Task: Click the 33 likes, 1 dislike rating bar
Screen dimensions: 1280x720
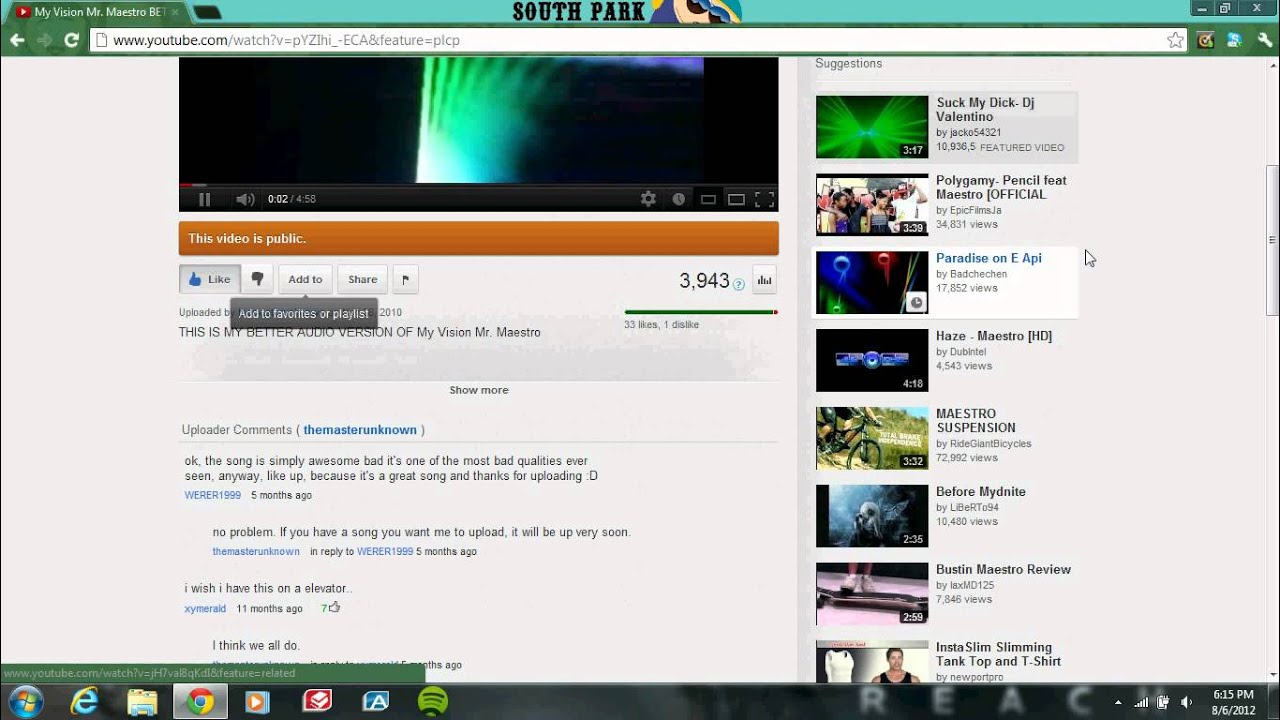Action: click(x=700, y=312)
